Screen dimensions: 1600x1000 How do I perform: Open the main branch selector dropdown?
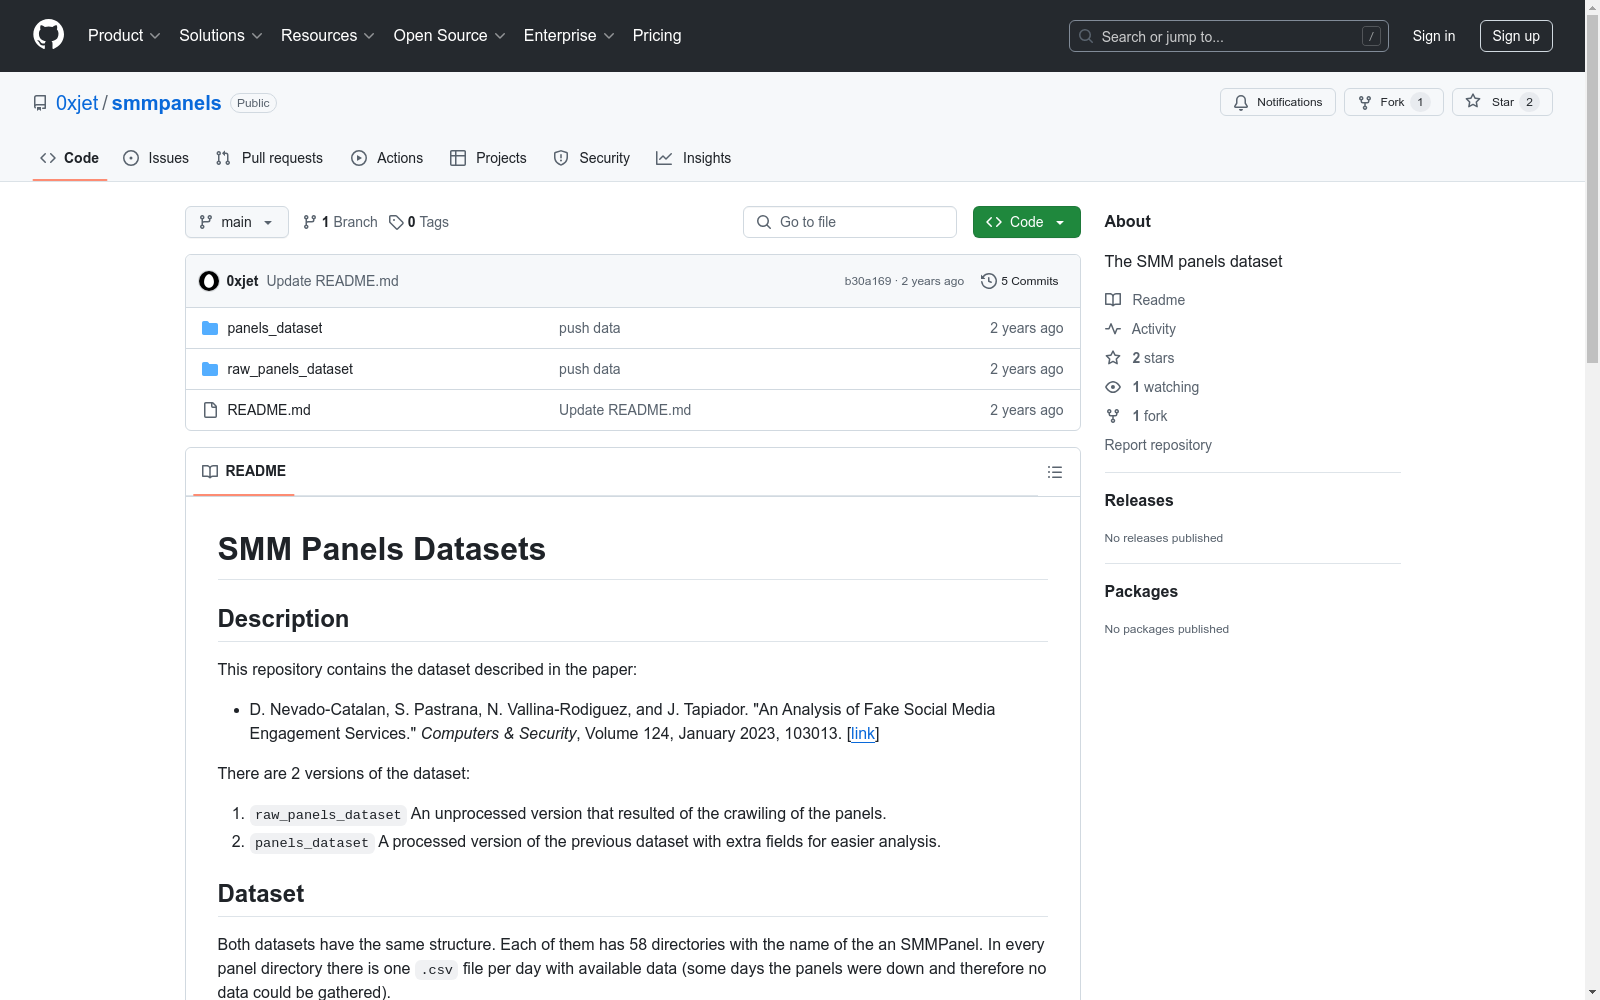coord(237,222)
